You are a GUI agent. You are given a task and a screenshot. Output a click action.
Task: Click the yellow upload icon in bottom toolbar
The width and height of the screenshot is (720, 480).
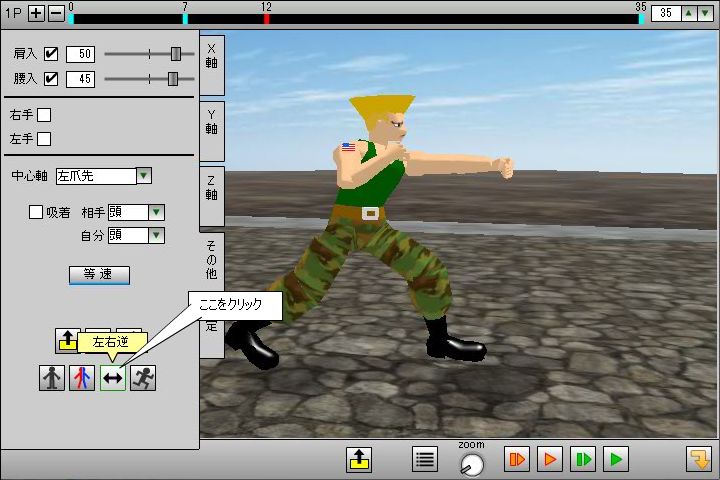pyautogui.click(x=359, y=459)
